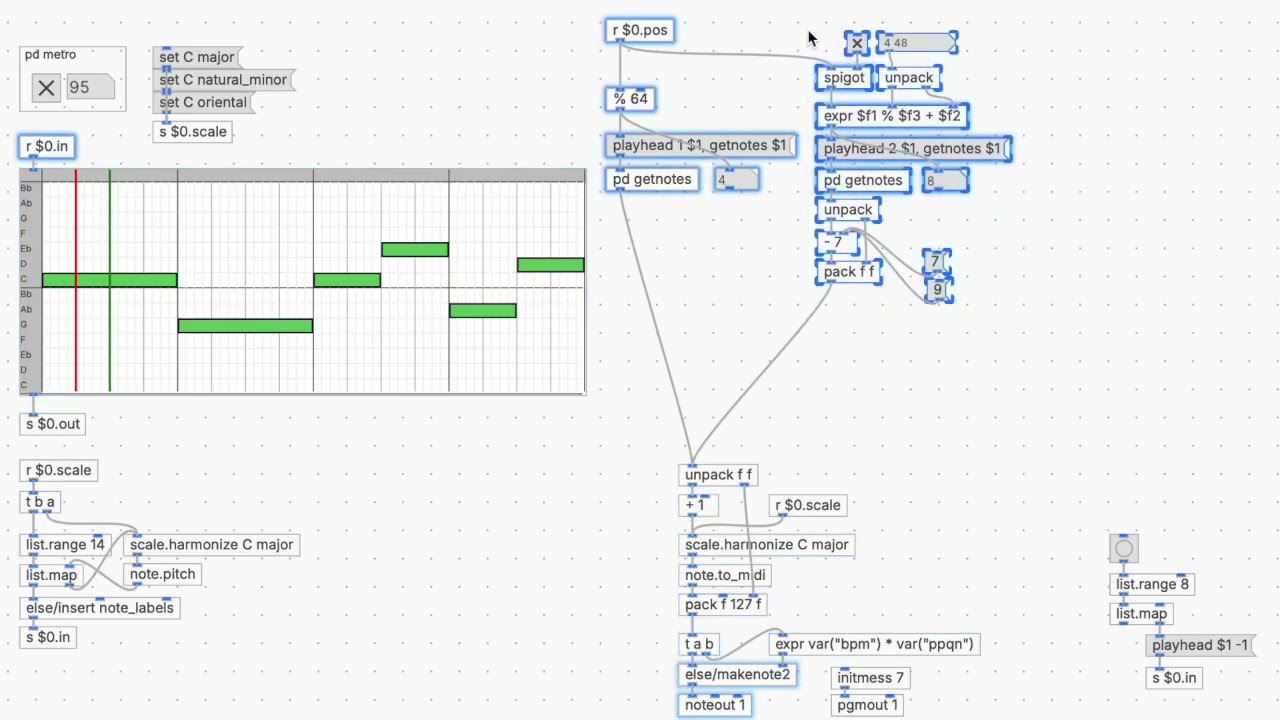Select the left 'r $0.scale' object

click(x=58, y=471)
